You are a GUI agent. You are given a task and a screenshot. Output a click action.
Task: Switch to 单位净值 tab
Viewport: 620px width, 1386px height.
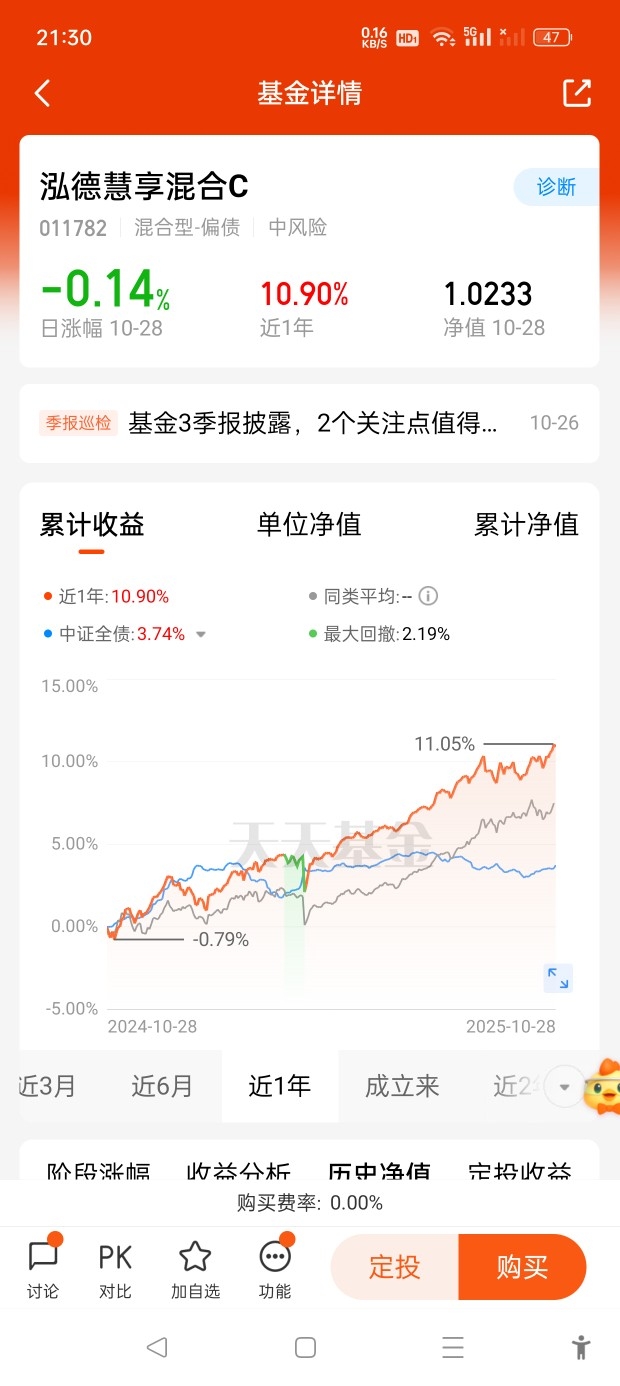point(309,524)
